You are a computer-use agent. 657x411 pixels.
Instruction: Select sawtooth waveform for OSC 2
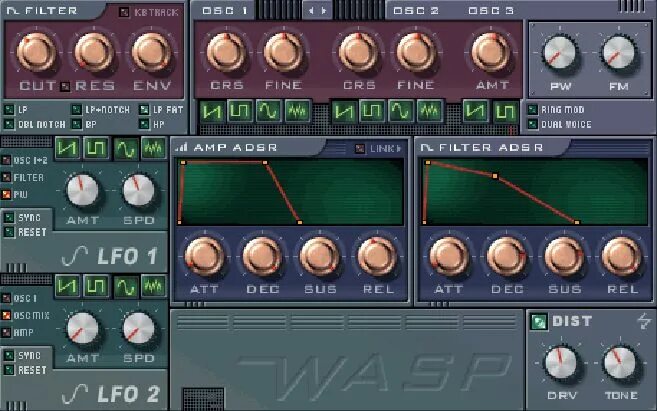pos(344,112)
